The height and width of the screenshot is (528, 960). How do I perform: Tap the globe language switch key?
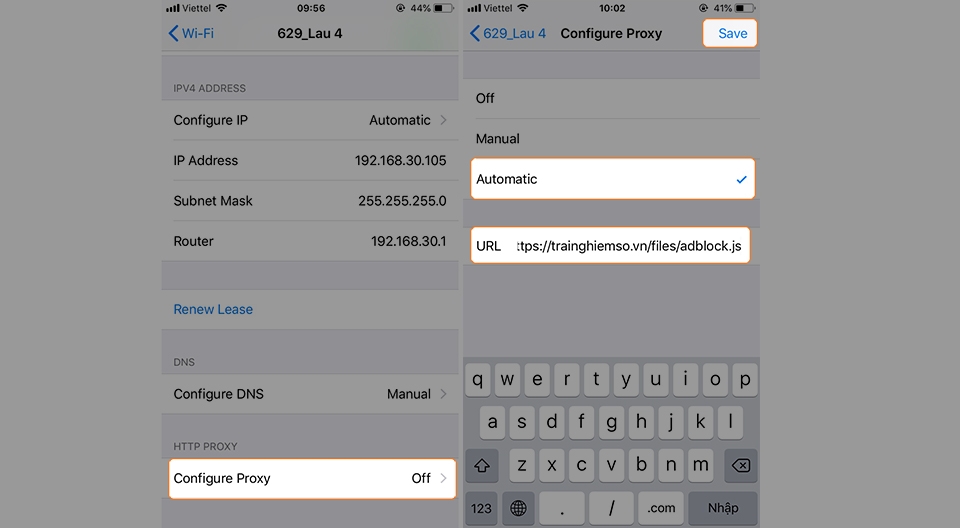click(x=518, y=508)
